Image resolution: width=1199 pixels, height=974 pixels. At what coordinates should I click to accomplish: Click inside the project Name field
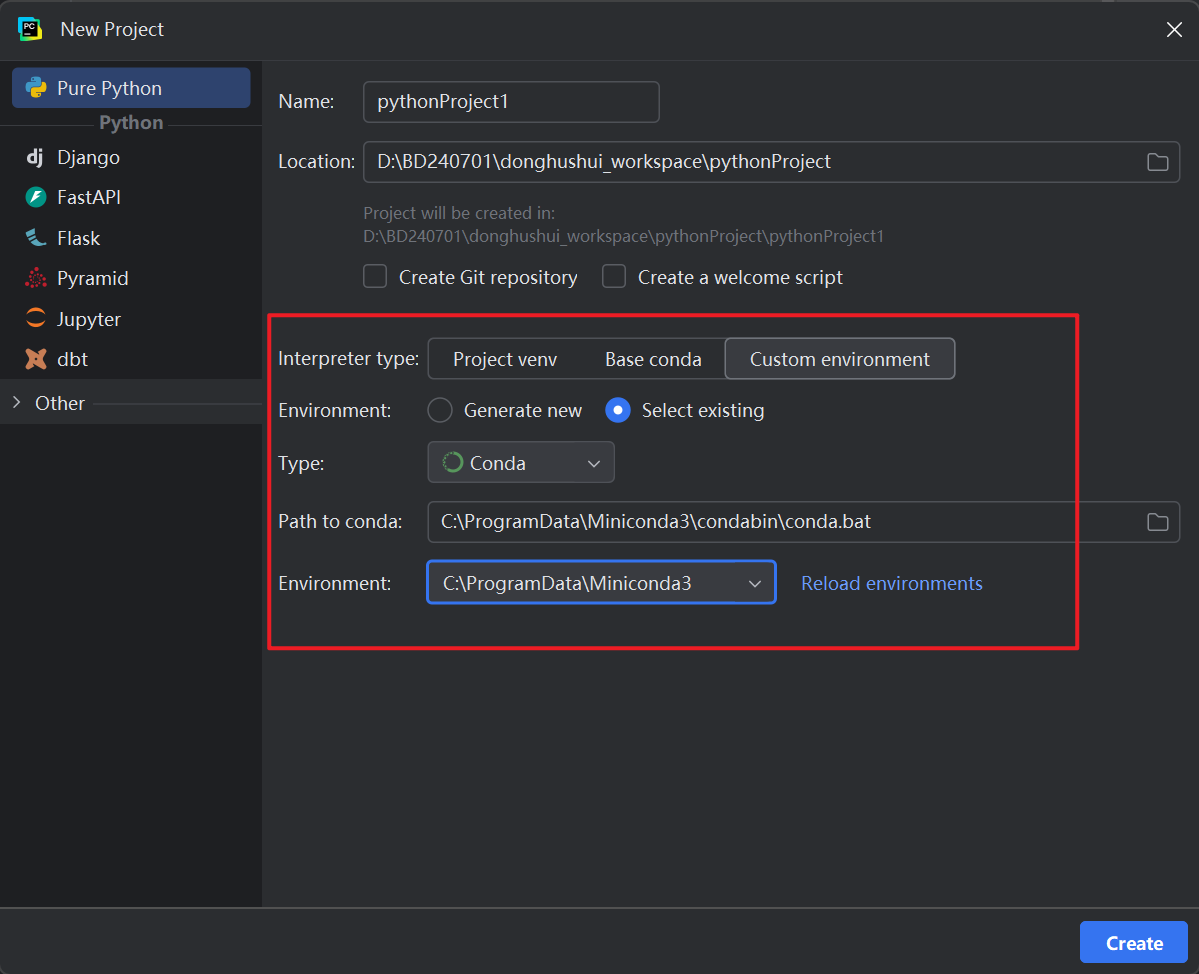[x=510, y=101]
